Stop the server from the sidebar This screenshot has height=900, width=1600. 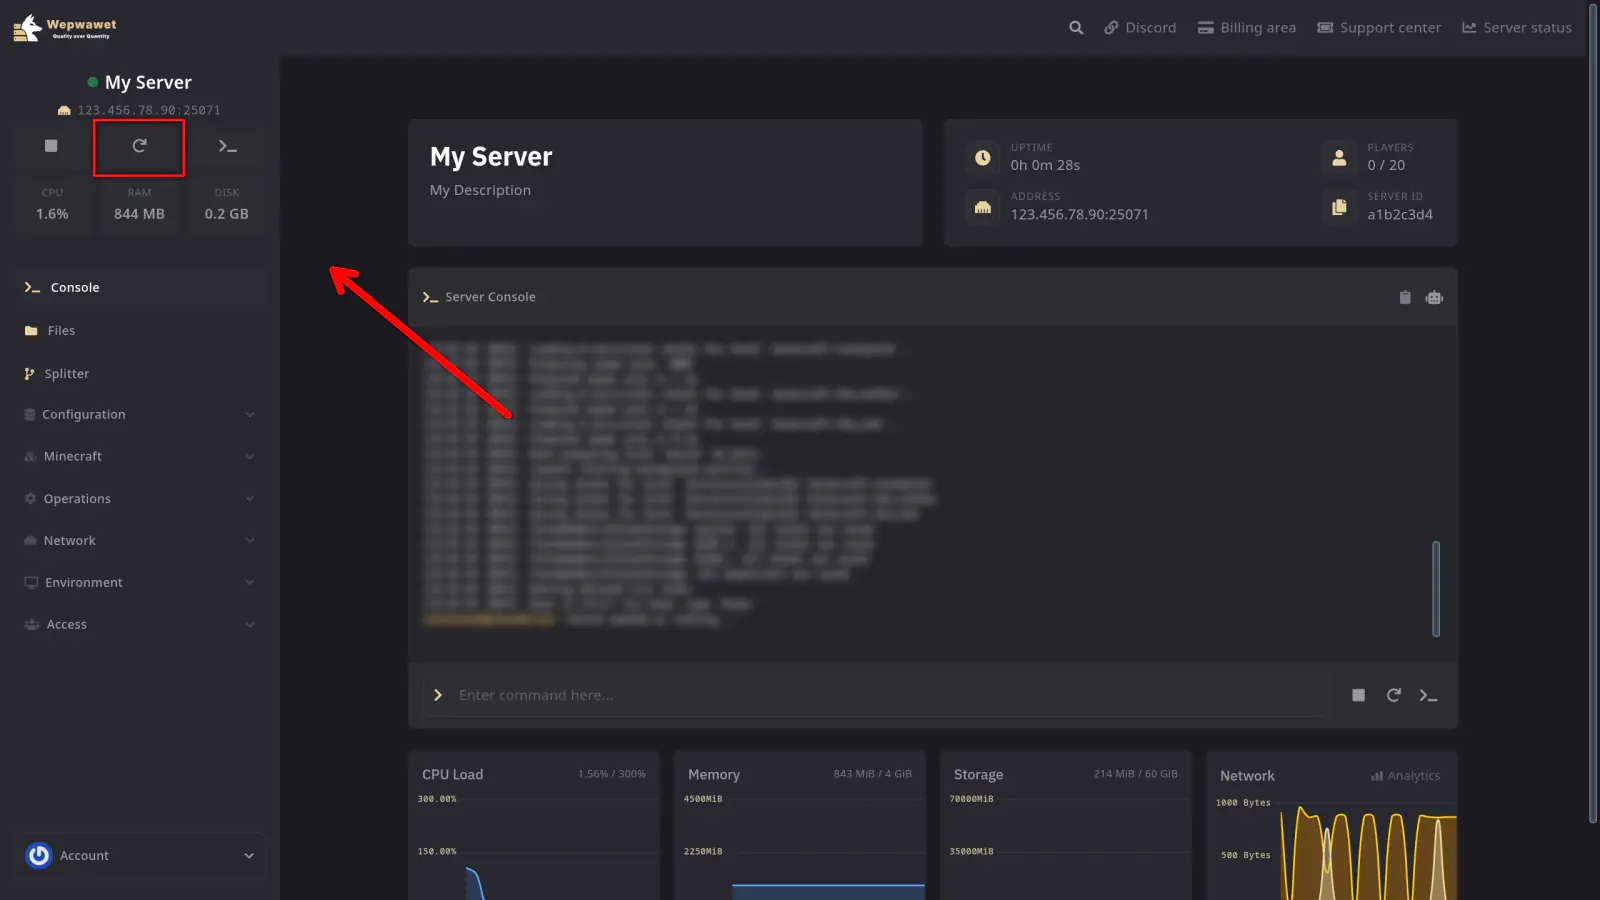tap(51, 146)
